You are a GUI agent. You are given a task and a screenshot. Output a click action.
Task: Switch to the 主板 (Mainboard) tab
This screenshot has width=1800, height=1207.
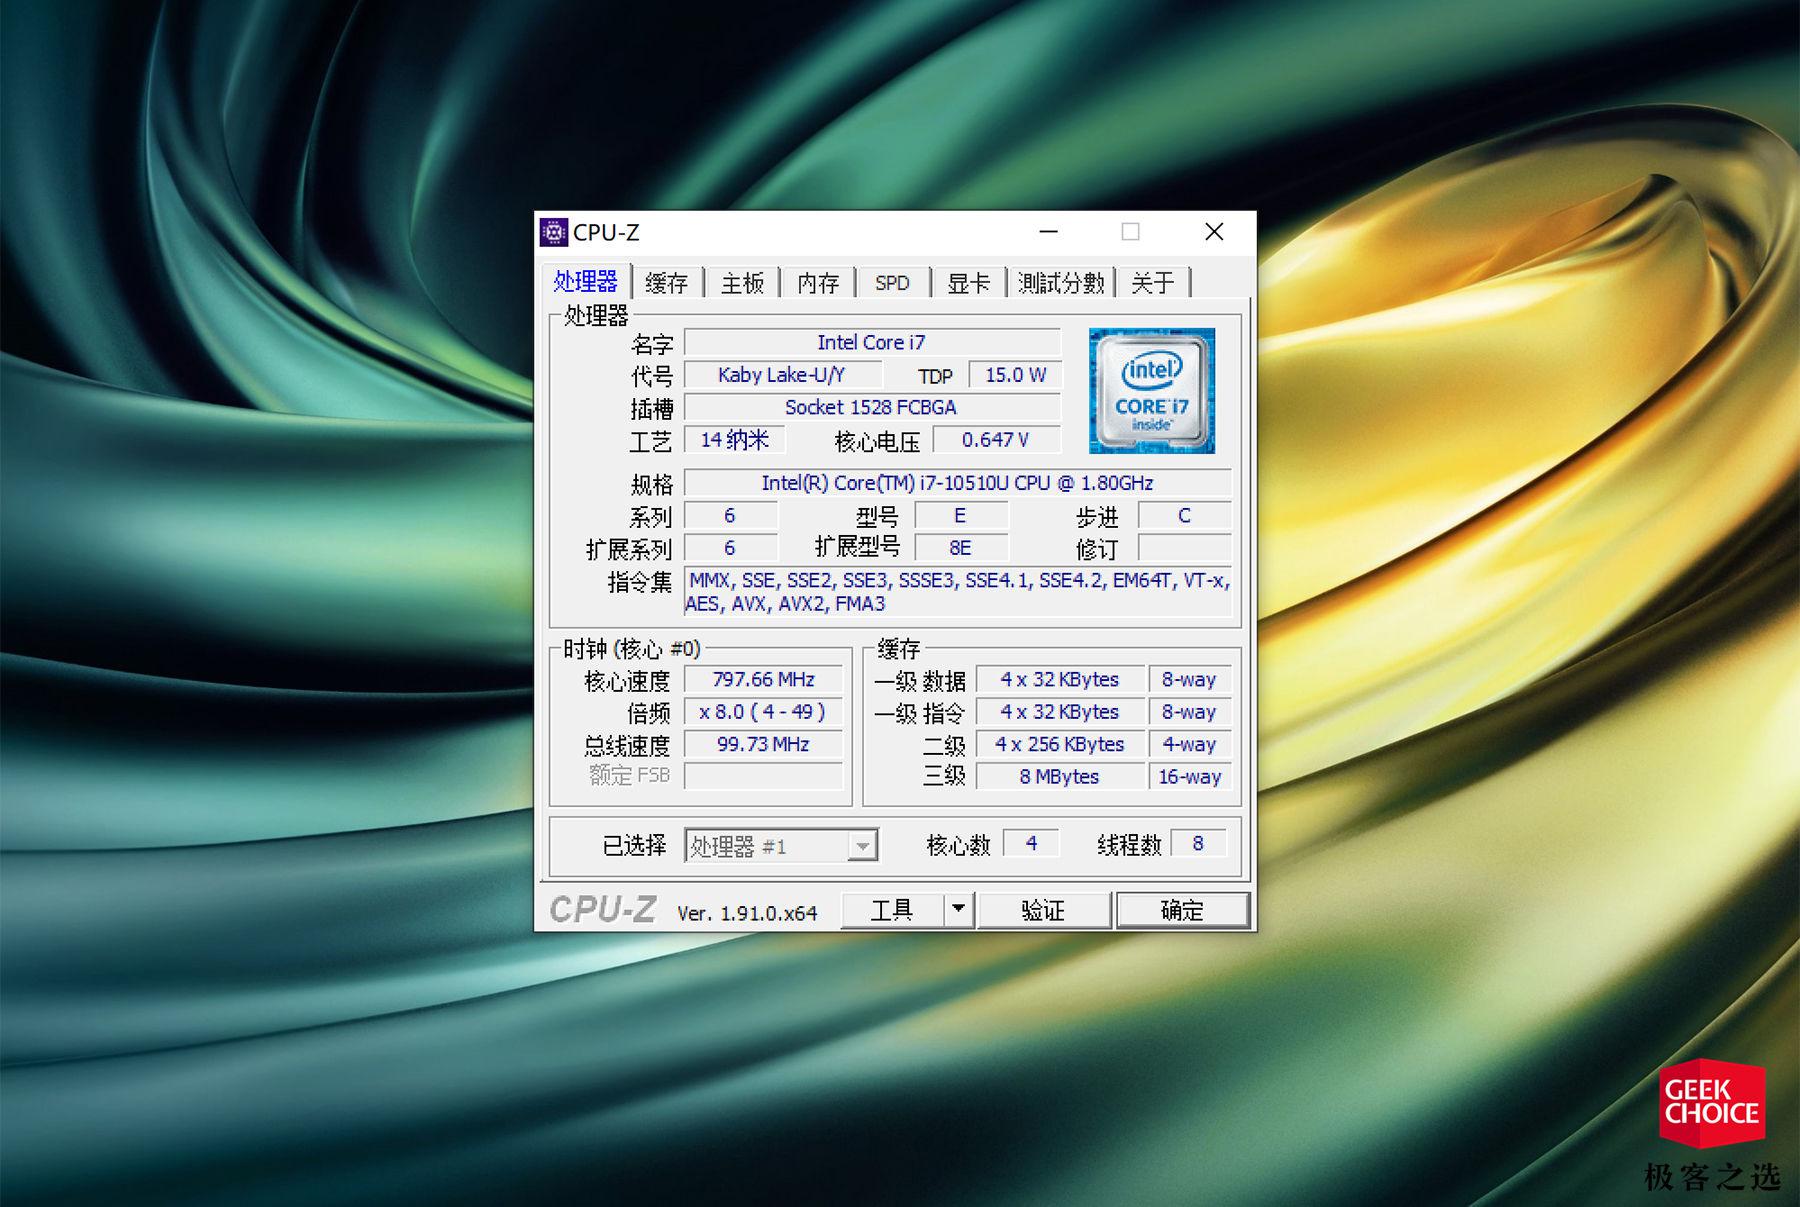pyautogui.click(x=742, y=283)
